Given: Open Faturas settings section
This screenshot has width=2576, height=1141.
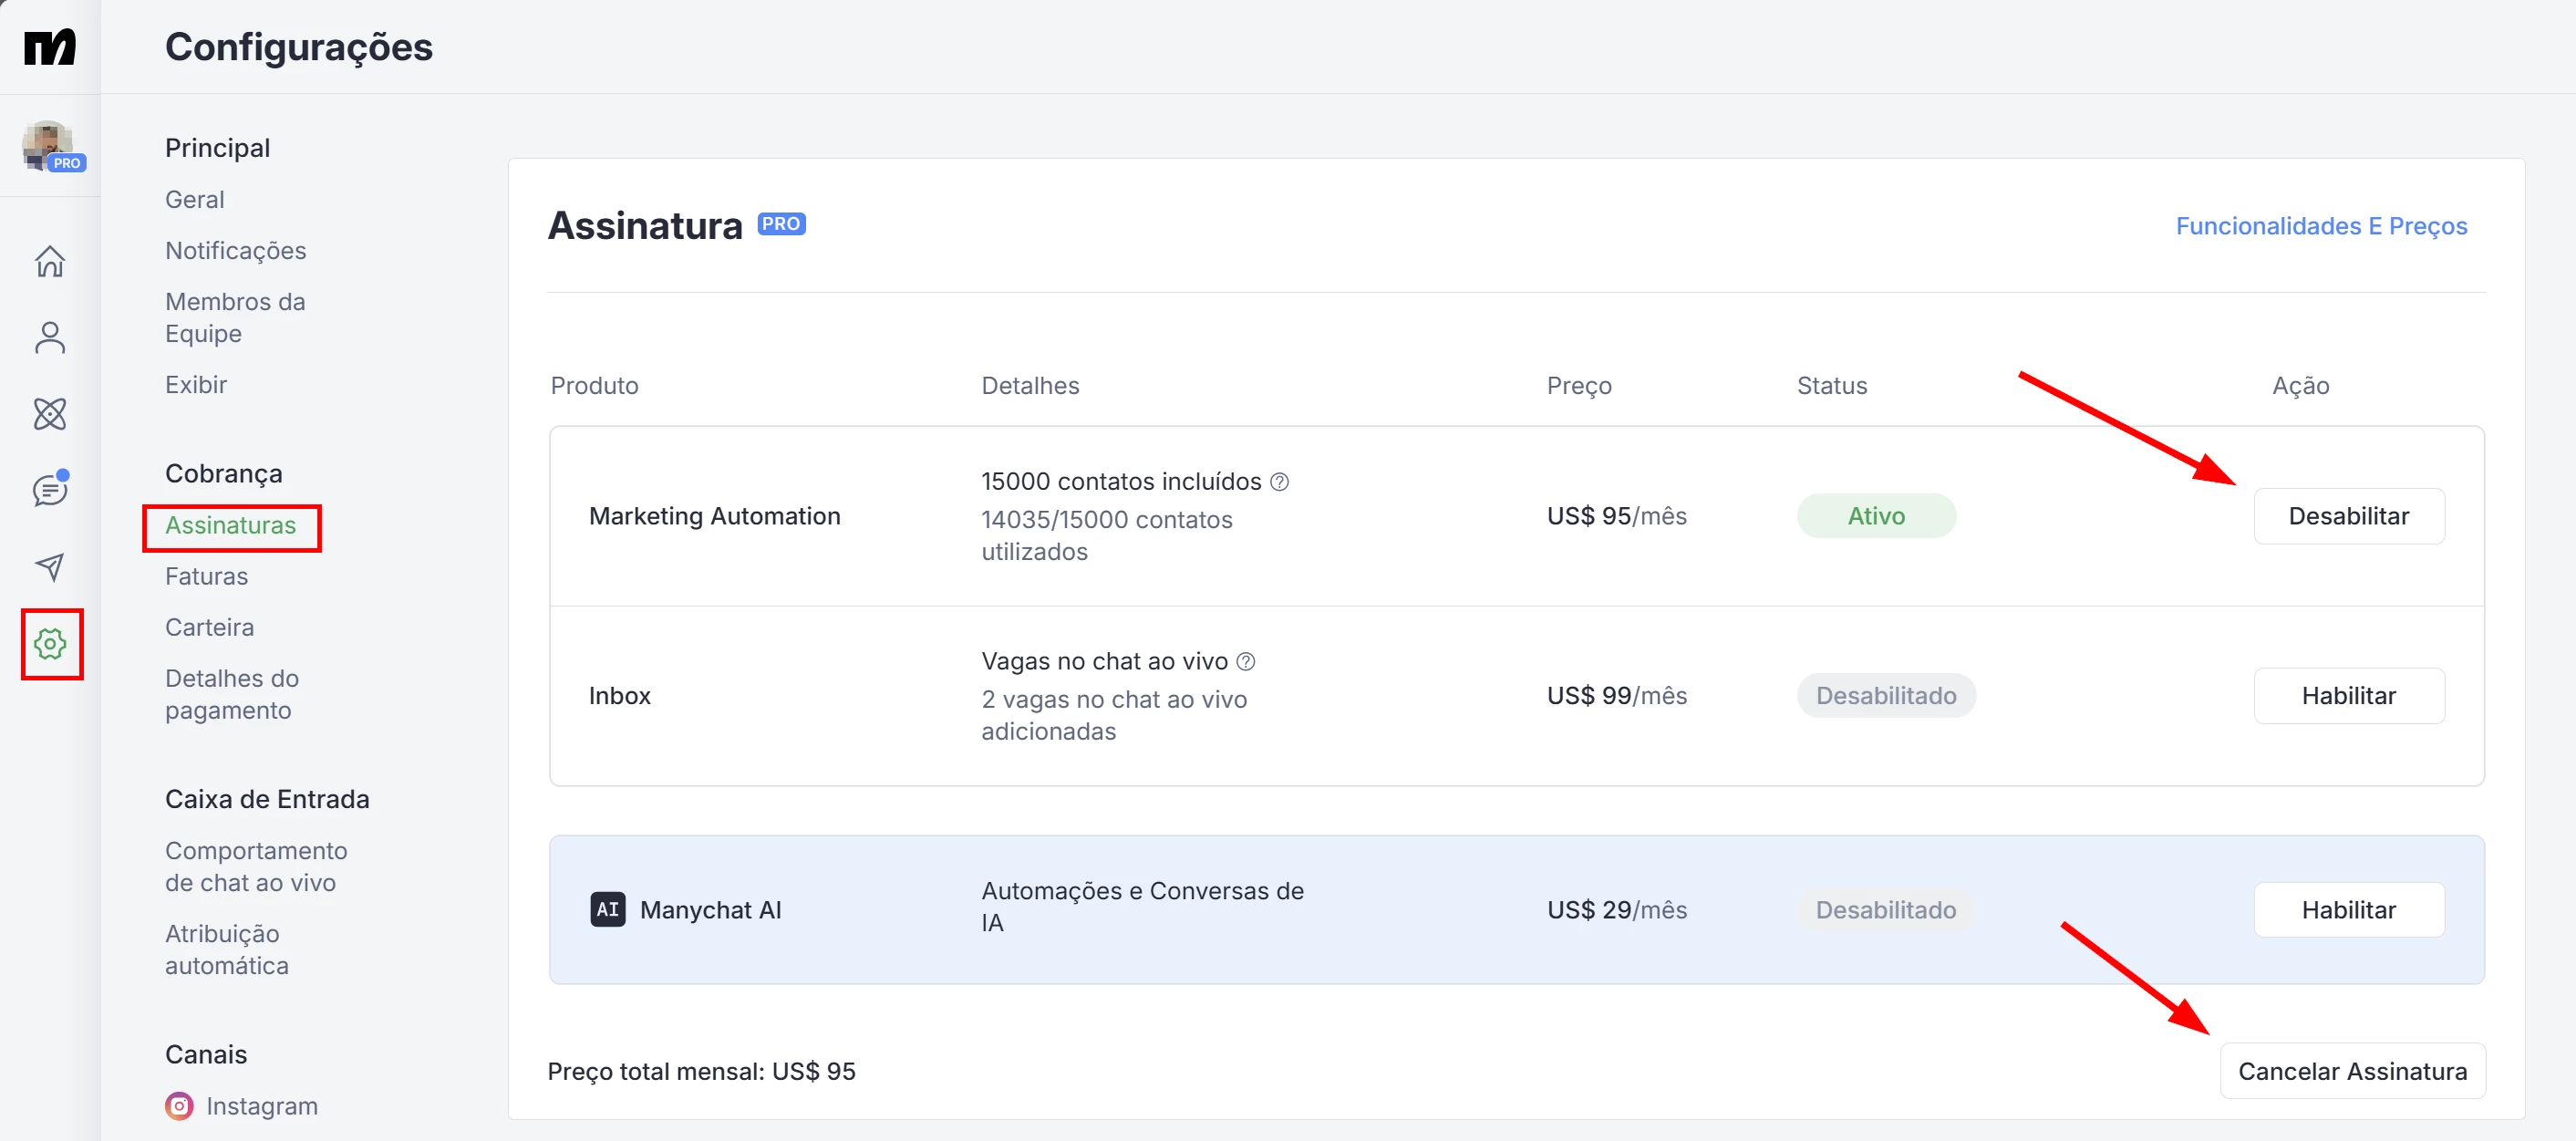Looking at the screenshot, I should tap(206, 577).
